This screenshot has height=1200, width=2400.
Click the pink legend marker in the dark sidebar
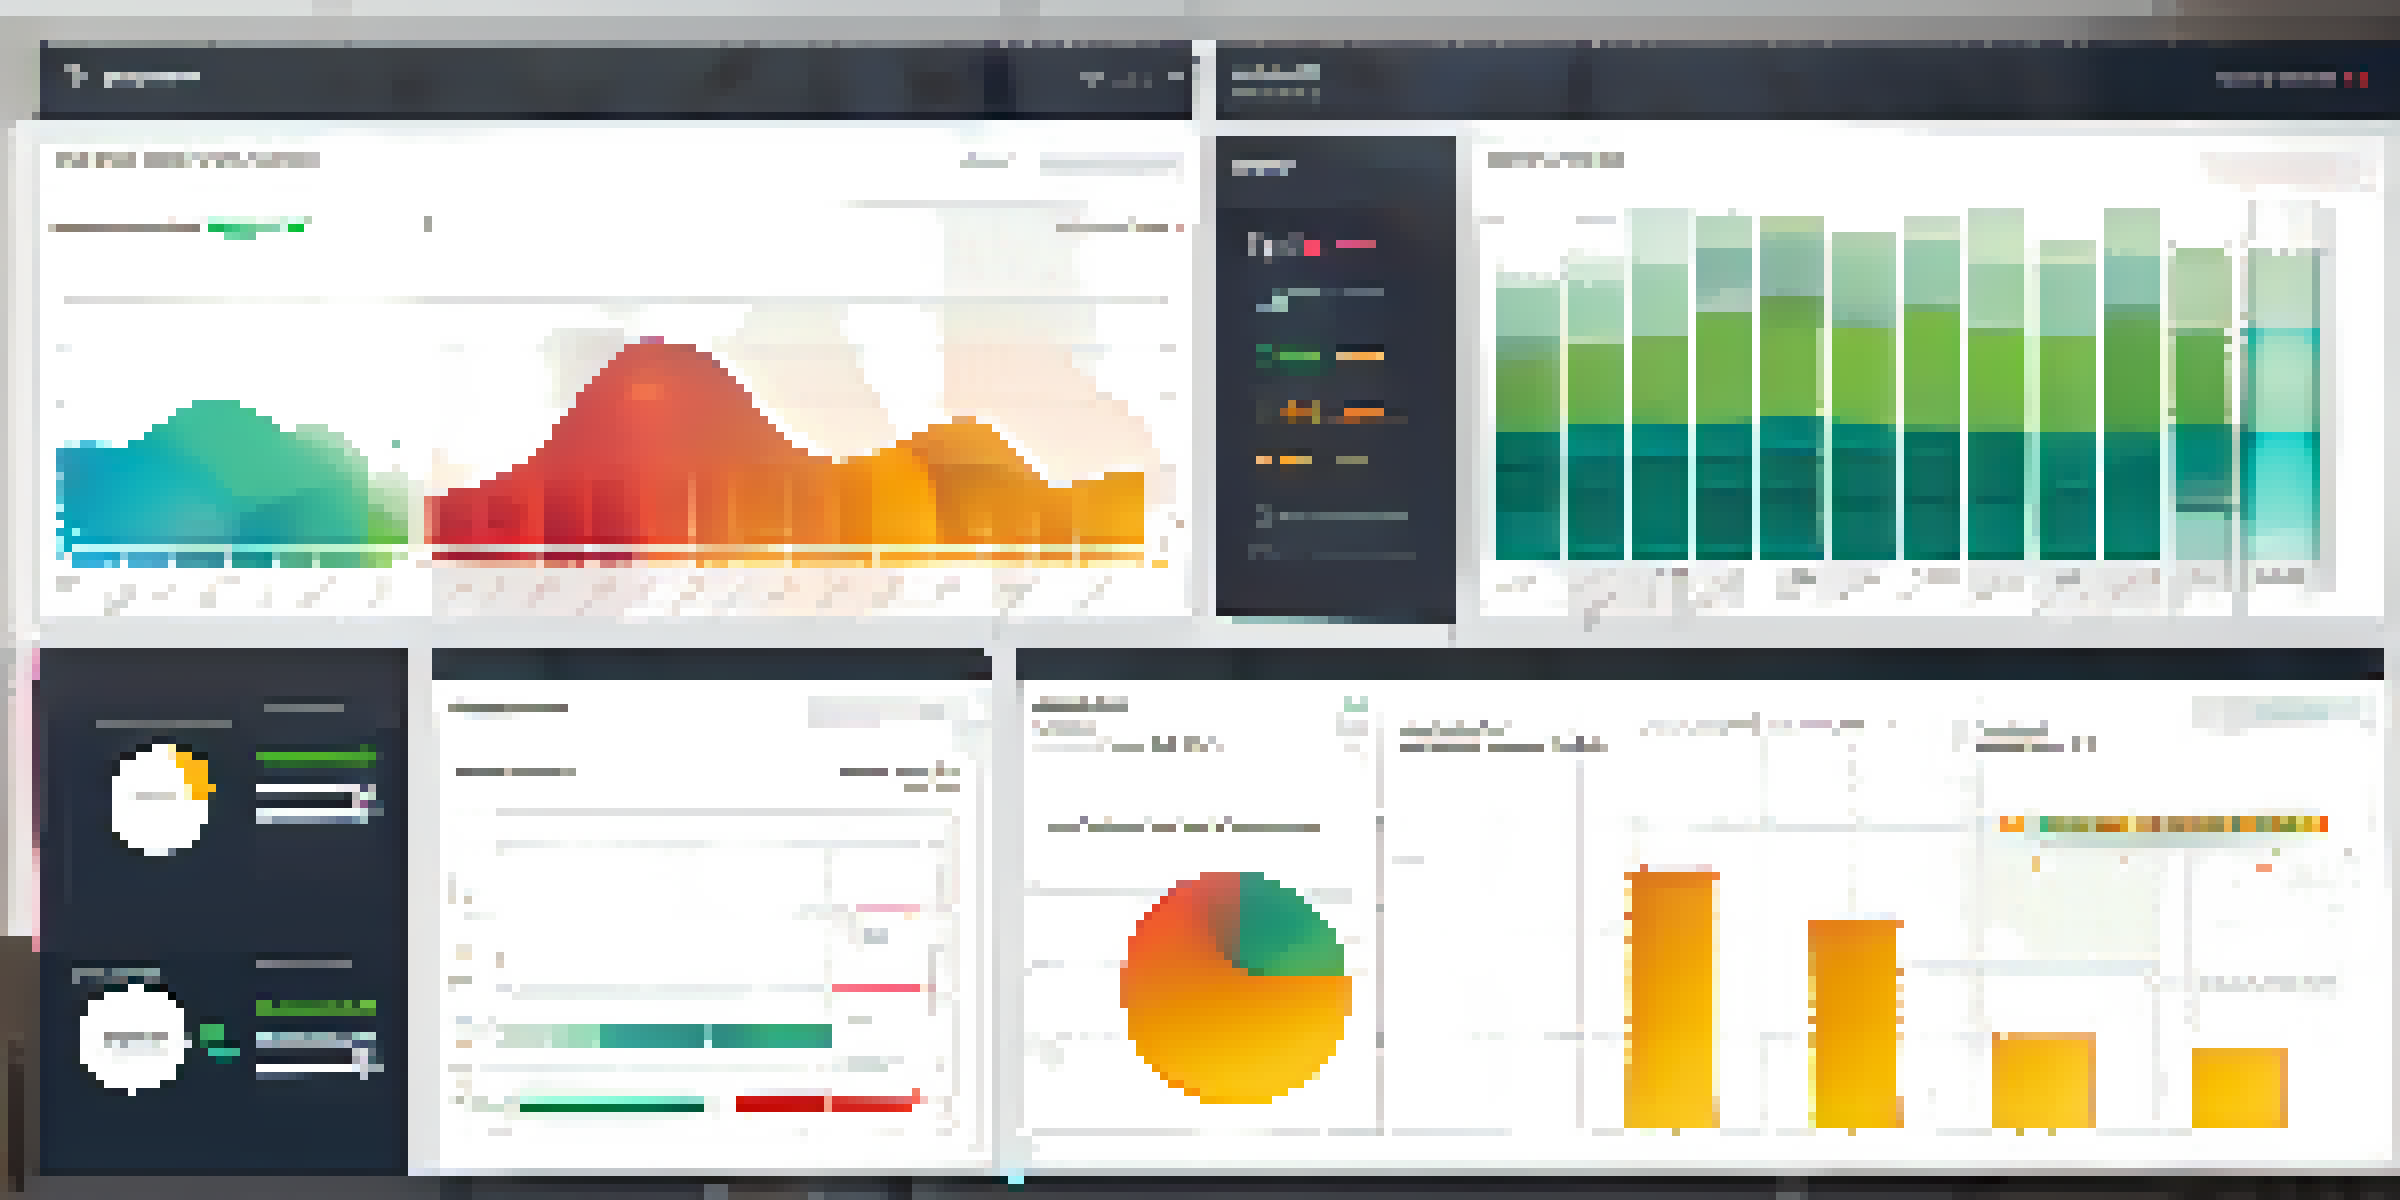[1355, 243]
